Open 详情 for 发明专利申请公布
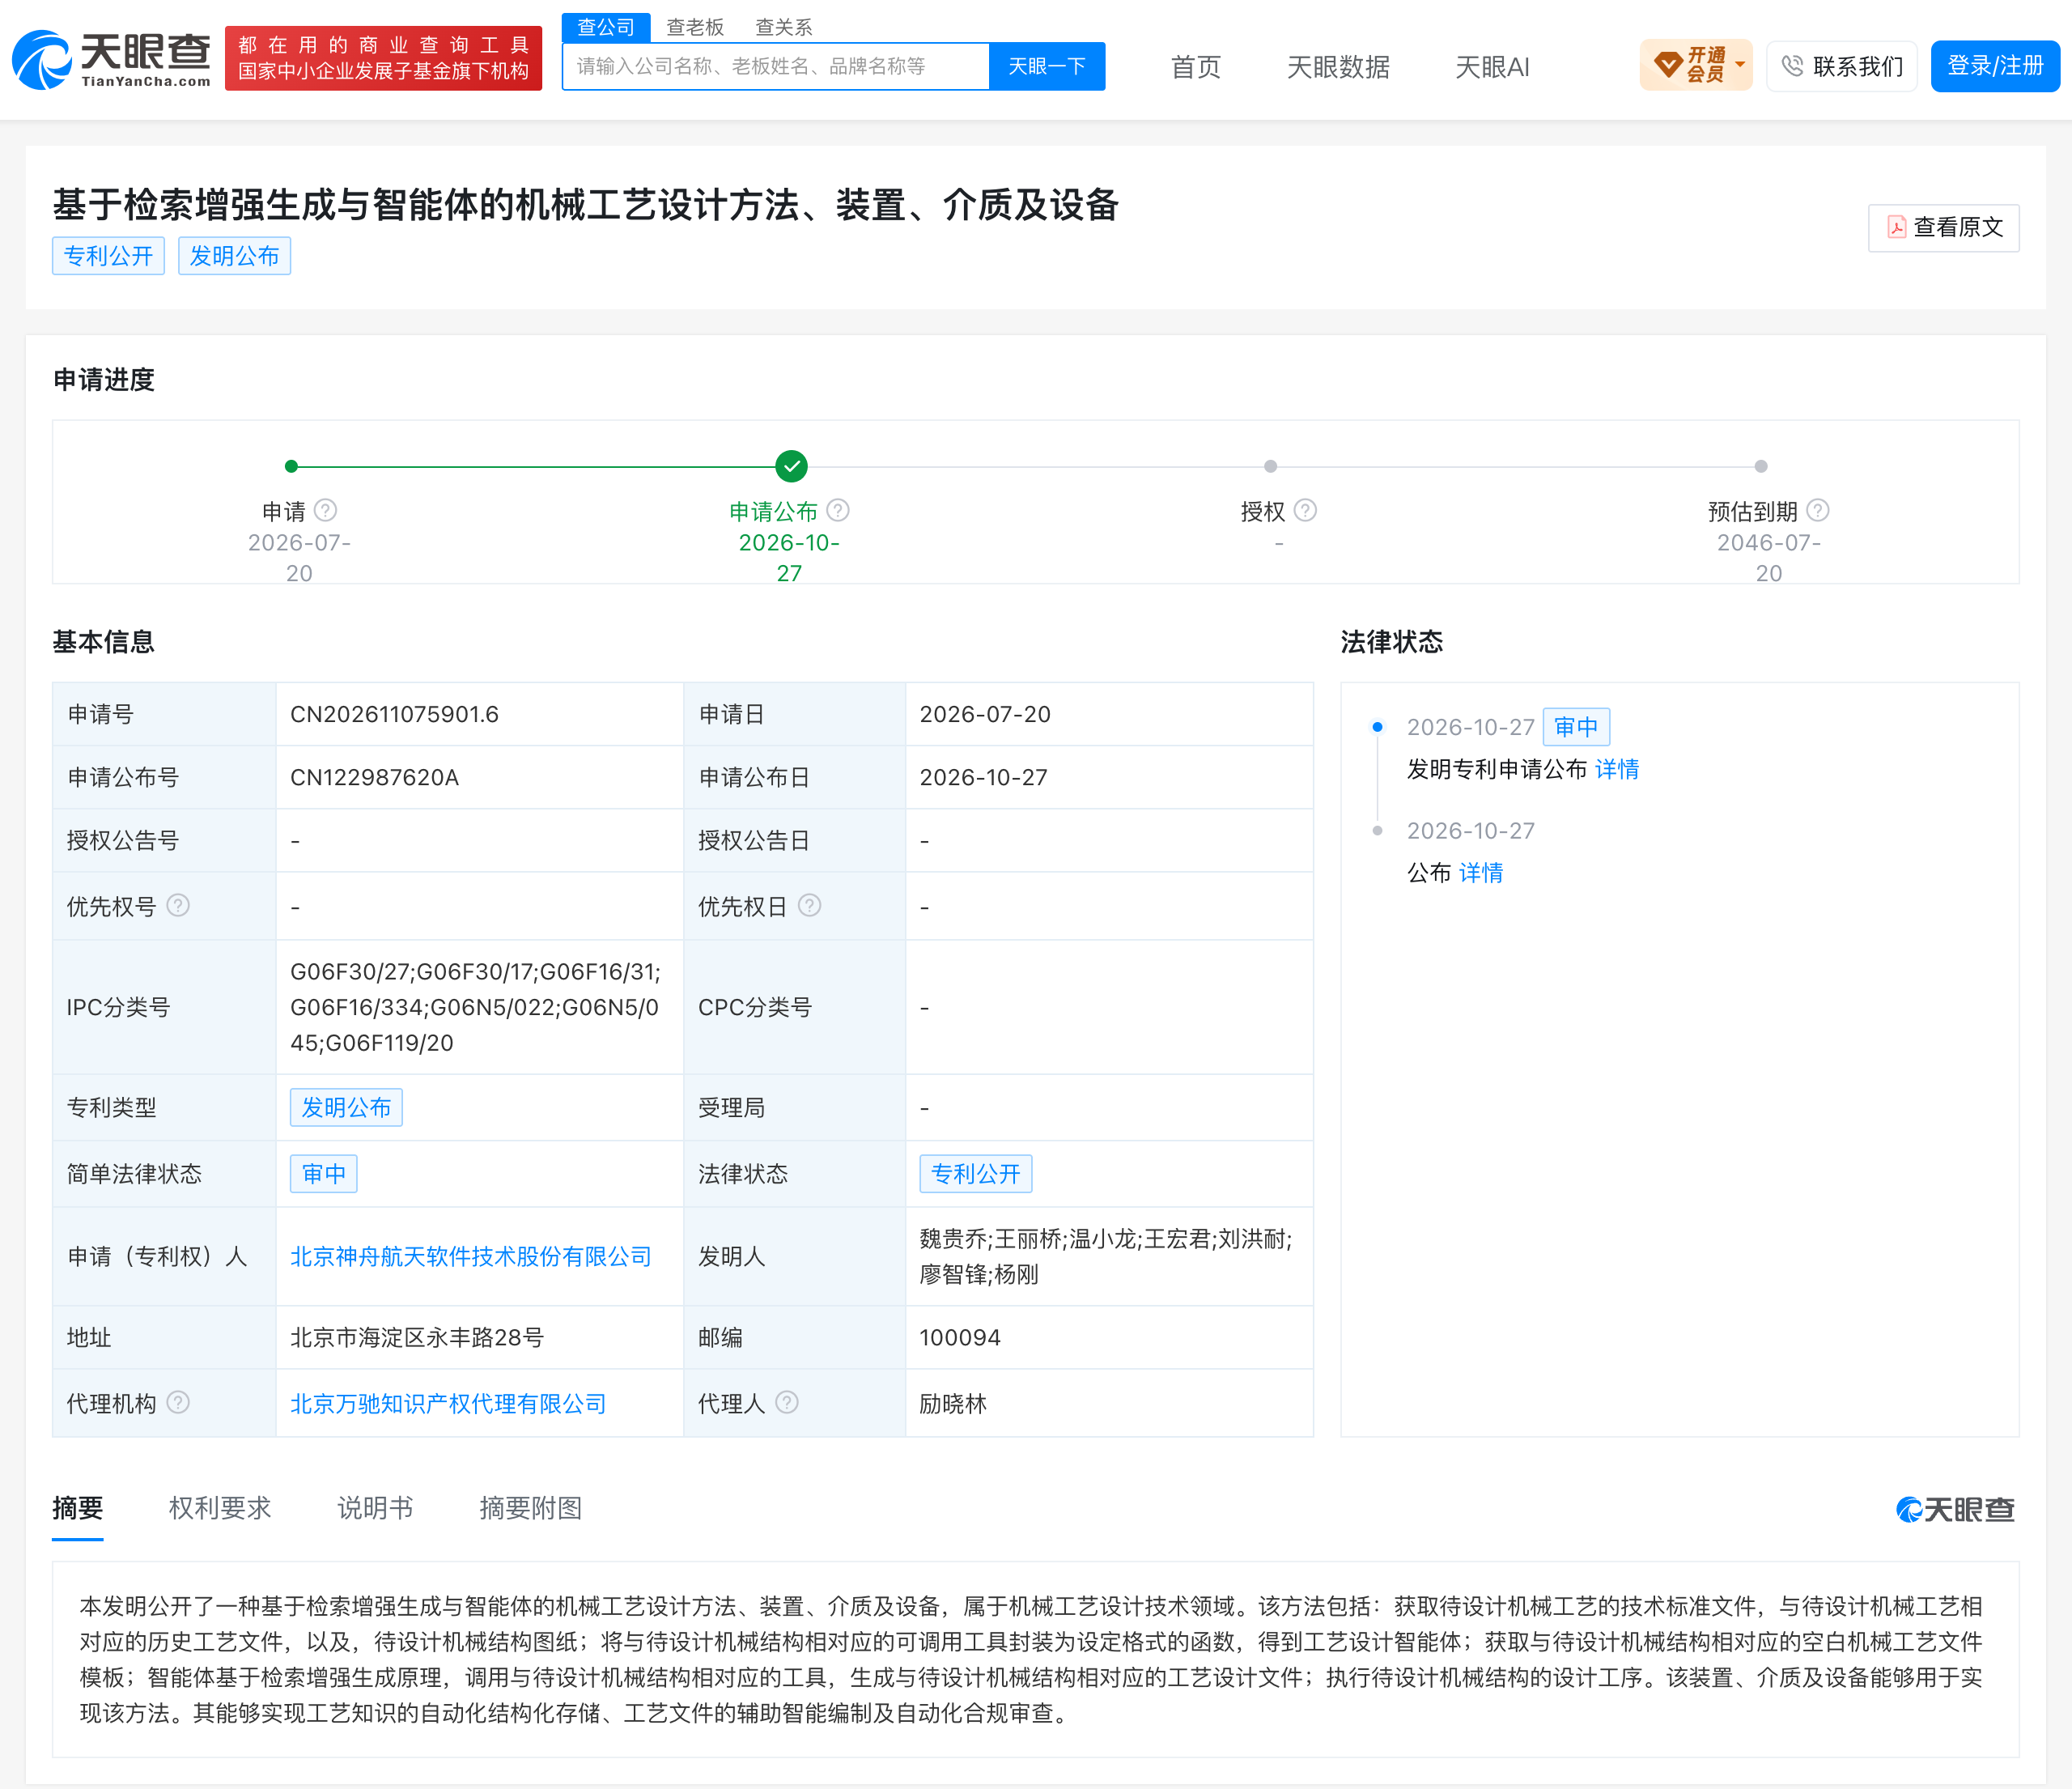Image resolution: width=2072 pixels, height=1789 pixels. coord(1617,769)
